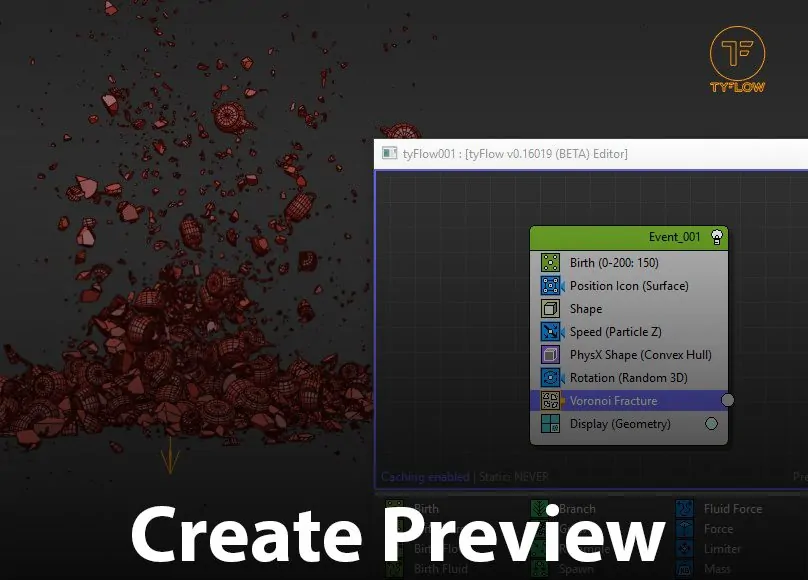The image size is (808, 580).
Task: Click the Birth operator icon in Event_001
Action: pos(550,263)
